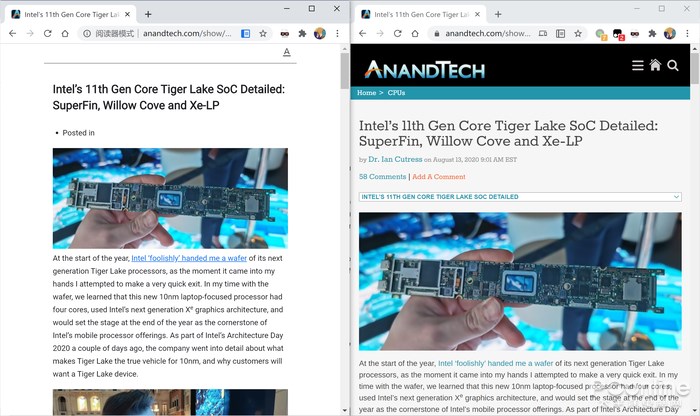This screenshot has width=700, height=416.
Task: Expand the Intel's 11th Gen Core Tiger Lake SoC Detailed dropdown
Action: tap(520, 197)
